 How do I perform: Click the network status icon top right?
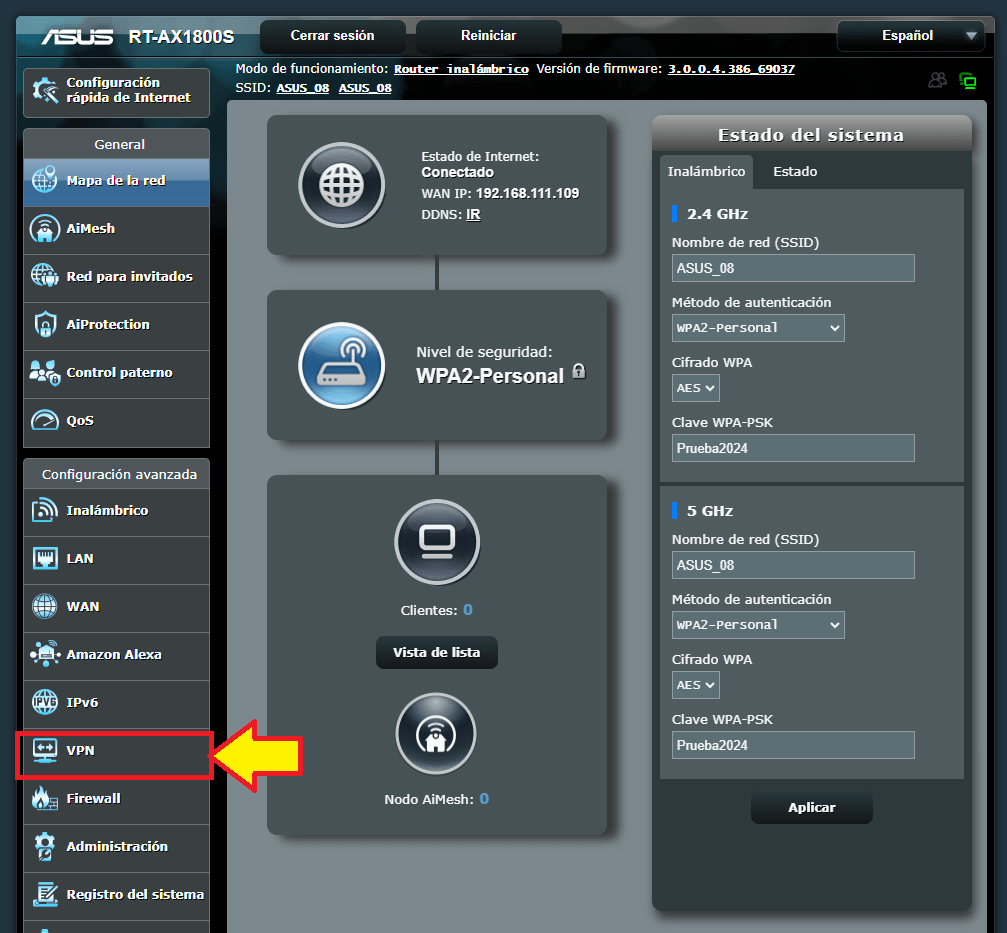tap(967, 81)
